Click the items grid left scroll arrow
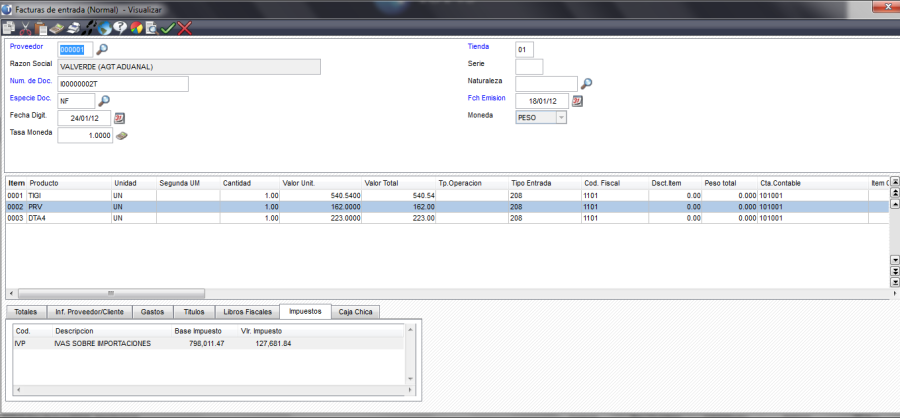This screenshot has height=418, width=900. pos(11,293)
